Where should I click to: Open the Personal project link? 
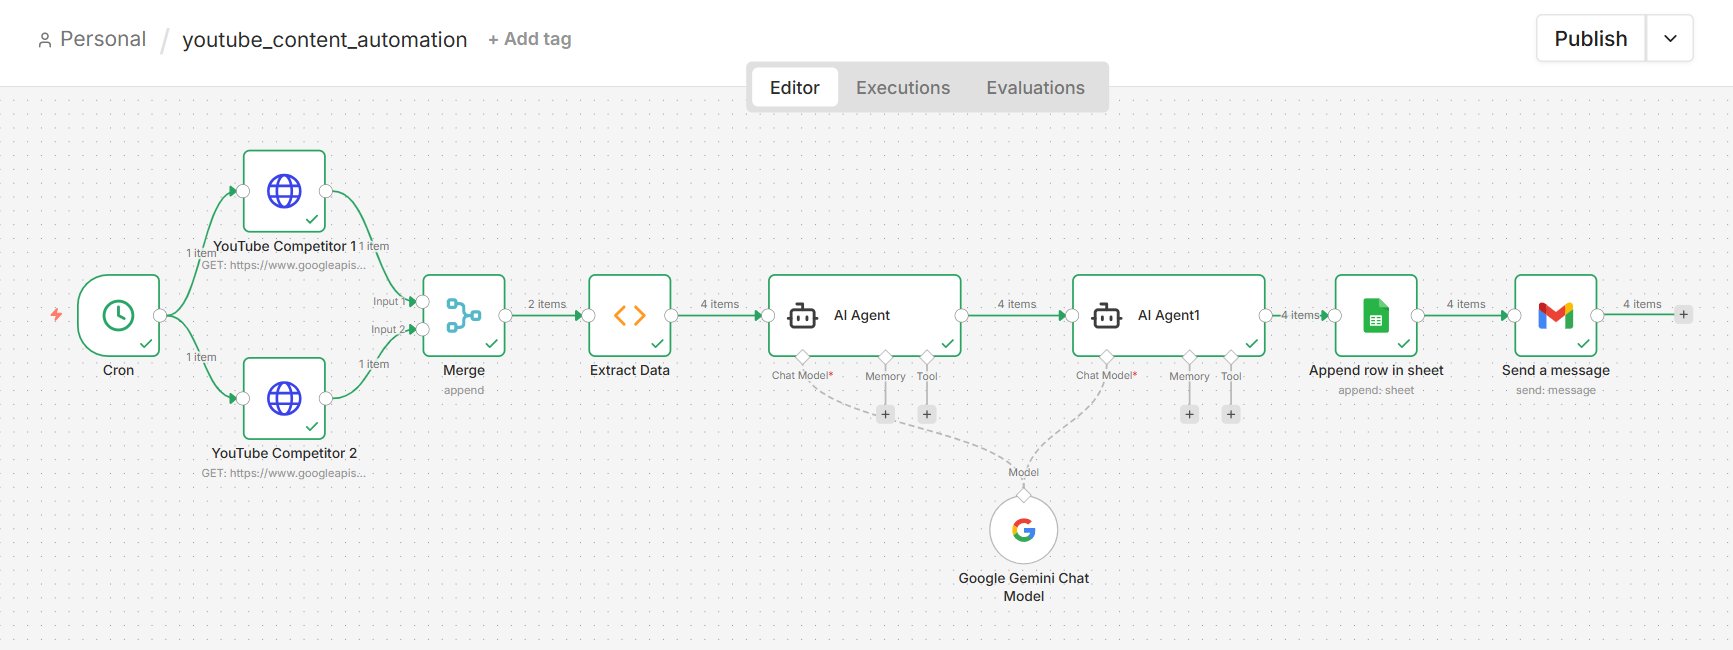[x=103, y=39]
